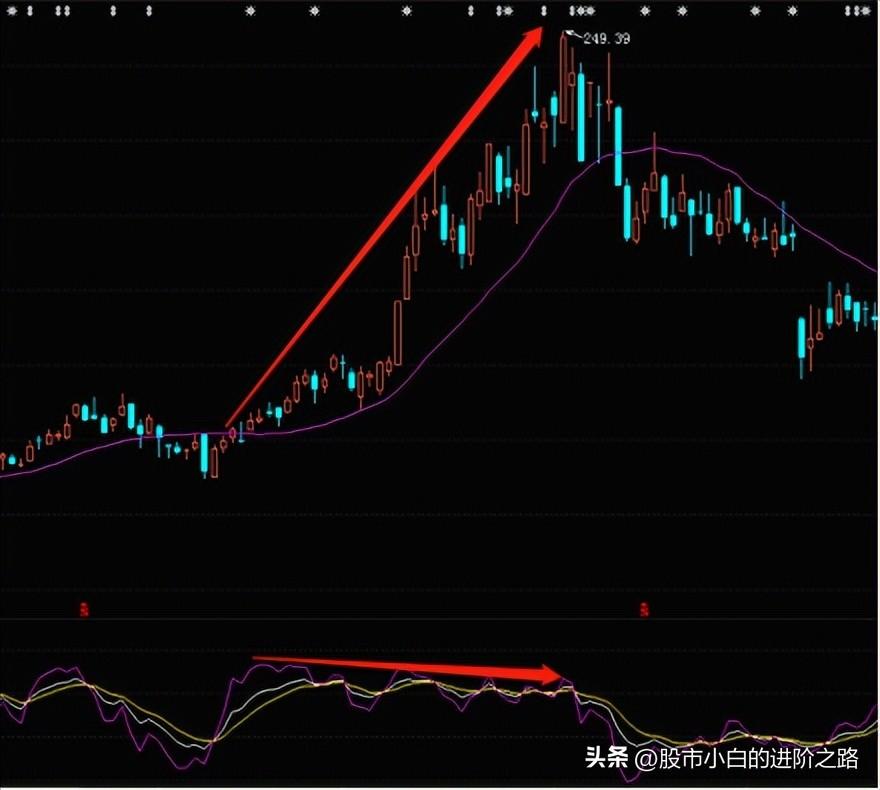Click event marker directly above red arrow tip
880x790 pixels.
pyautogui.click(x=543, y=11)
